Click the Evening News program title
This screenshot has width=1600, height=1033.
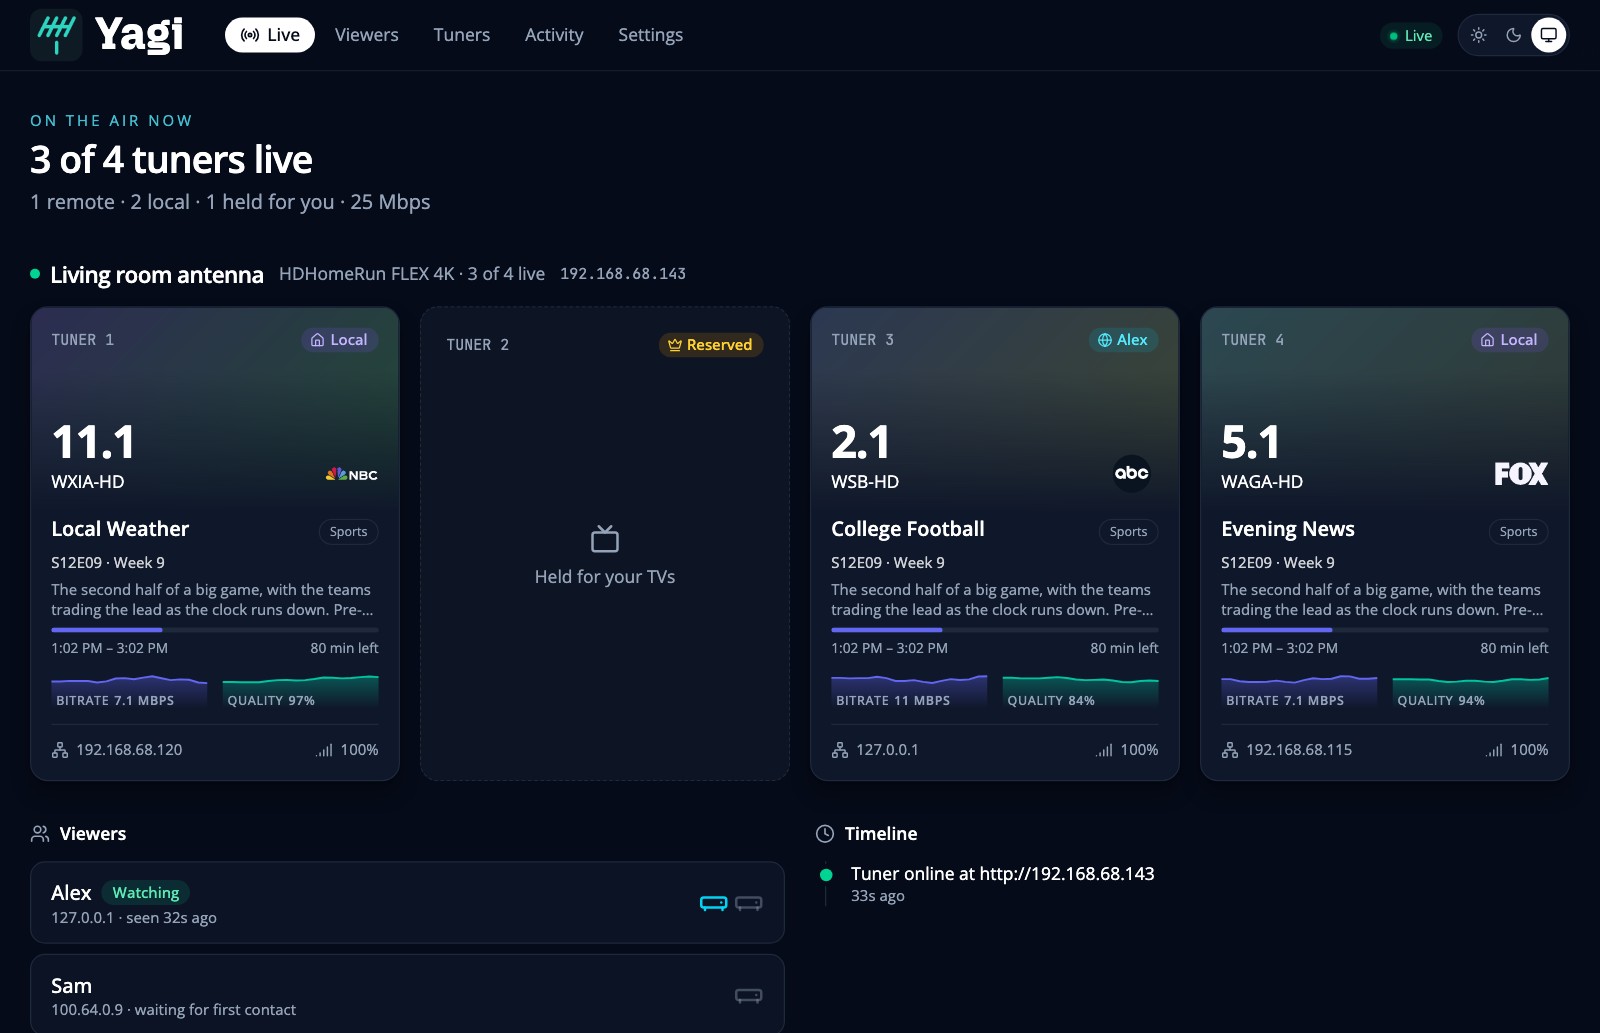(1288, 529)
